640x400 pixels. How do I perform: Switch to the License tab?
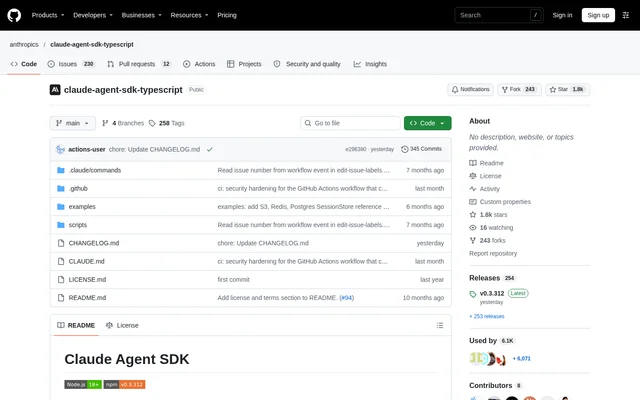[122, 325]
